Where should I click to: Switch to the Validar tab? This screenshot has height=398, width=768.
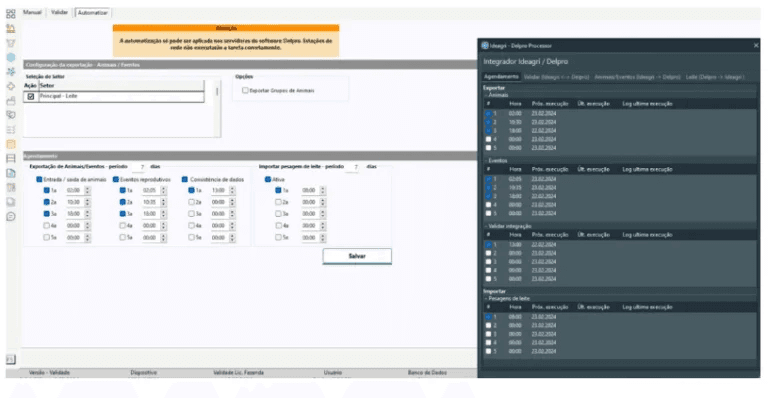pos(59,12)
